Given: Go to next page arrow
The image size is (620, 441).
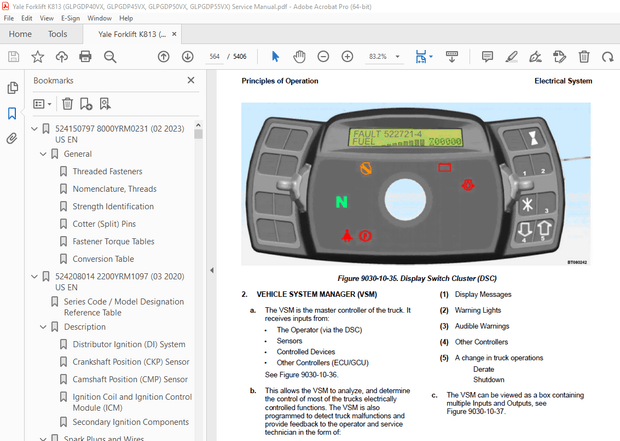Looking at the screenshot, I should [x=187, y=57].
